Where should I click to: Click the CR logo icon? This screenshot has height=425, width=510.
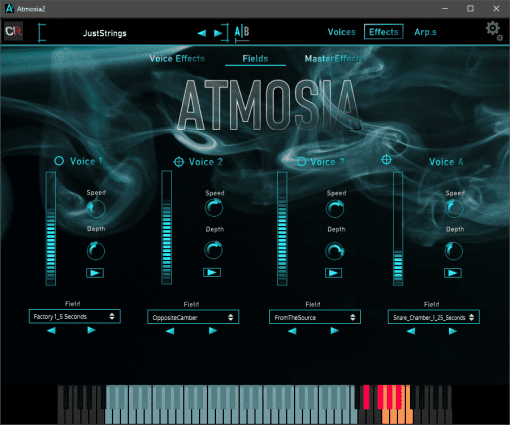point(13,31)
